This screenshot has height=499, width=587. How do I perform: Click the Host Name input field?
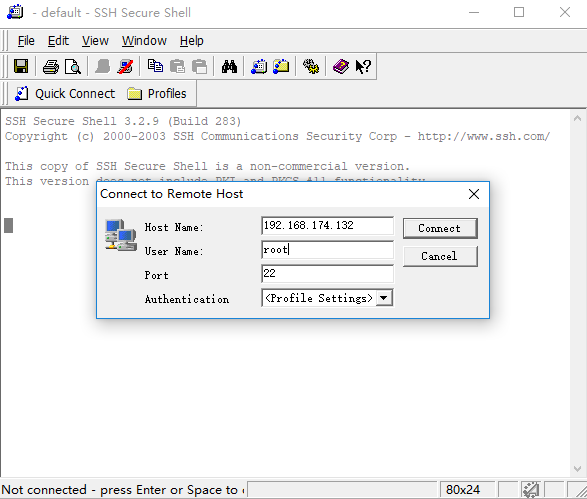coord(327,225)
